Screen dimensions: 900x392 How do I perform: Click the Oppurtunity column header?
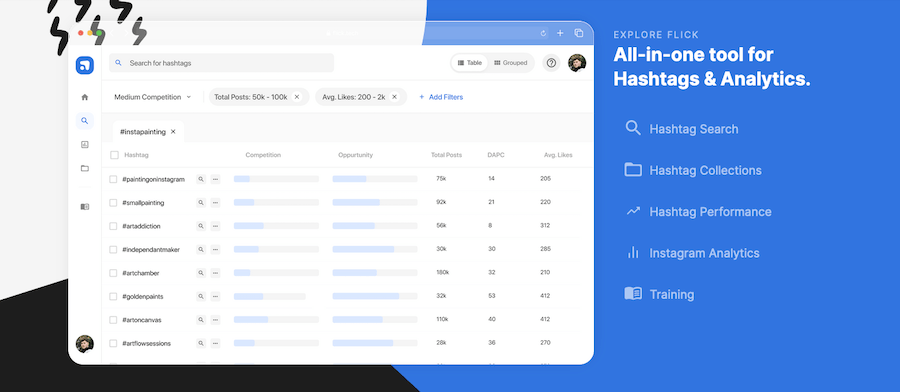click(x=355, y=155)
